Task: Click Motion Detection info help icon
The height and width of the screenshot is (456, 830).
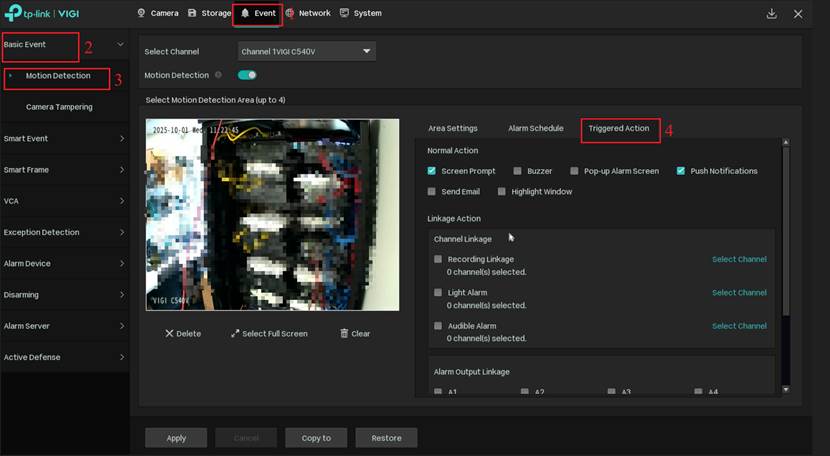Action: [219, 75]
